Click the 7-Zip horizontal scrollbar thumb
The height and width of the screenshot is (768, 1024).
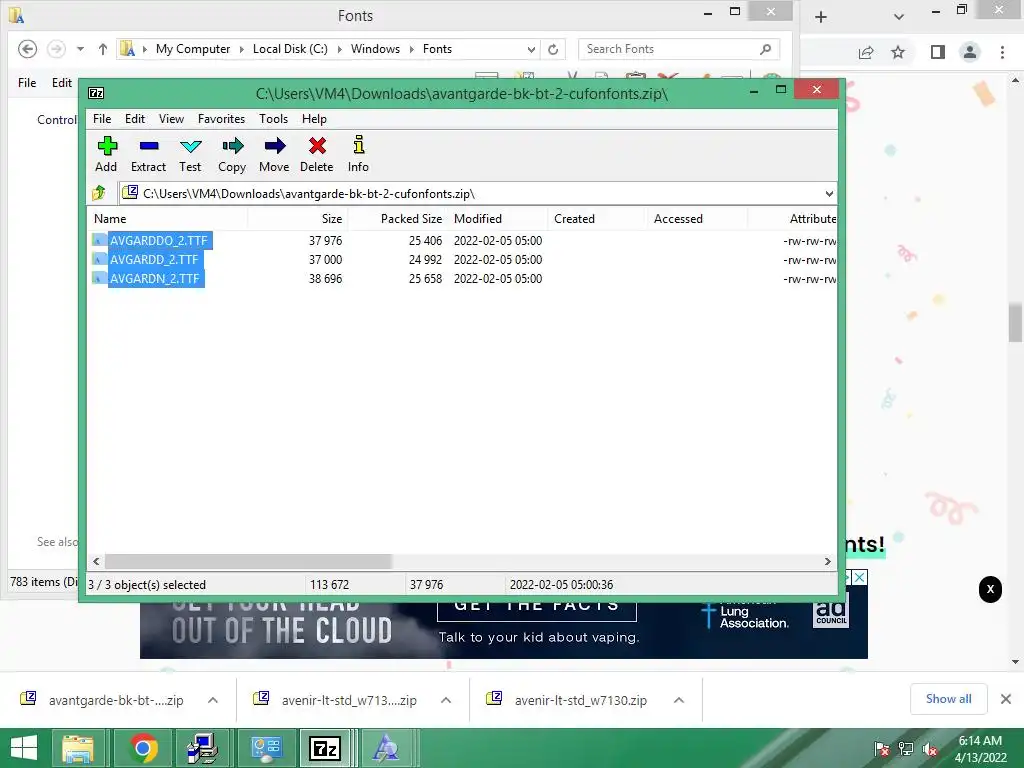pos(248,561)
